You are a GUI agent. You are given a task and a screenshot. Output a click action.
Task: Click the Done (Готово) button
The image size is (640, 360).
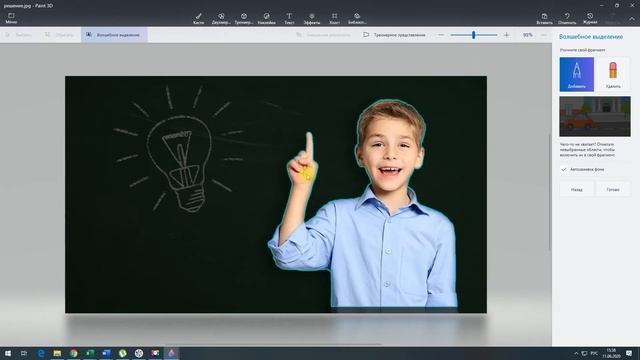pos(613,189)
